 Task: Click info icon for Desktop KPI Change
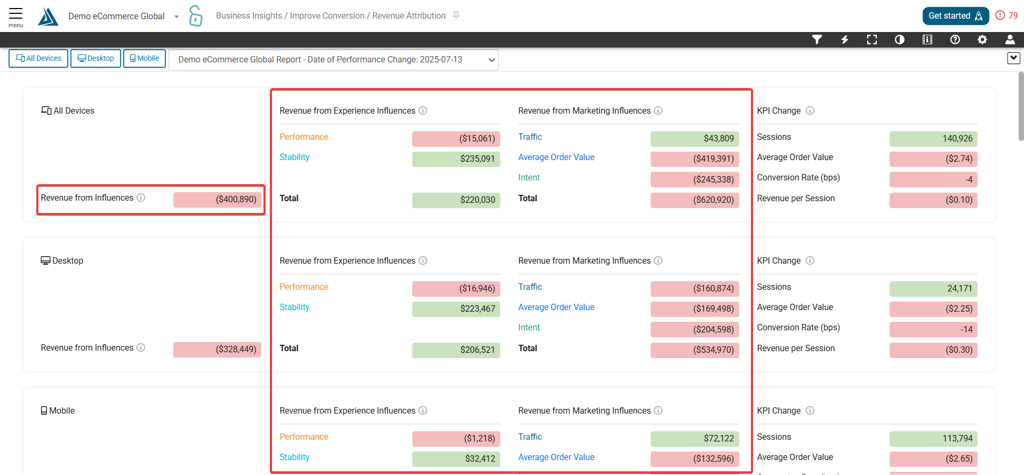[x=810, y=261]
